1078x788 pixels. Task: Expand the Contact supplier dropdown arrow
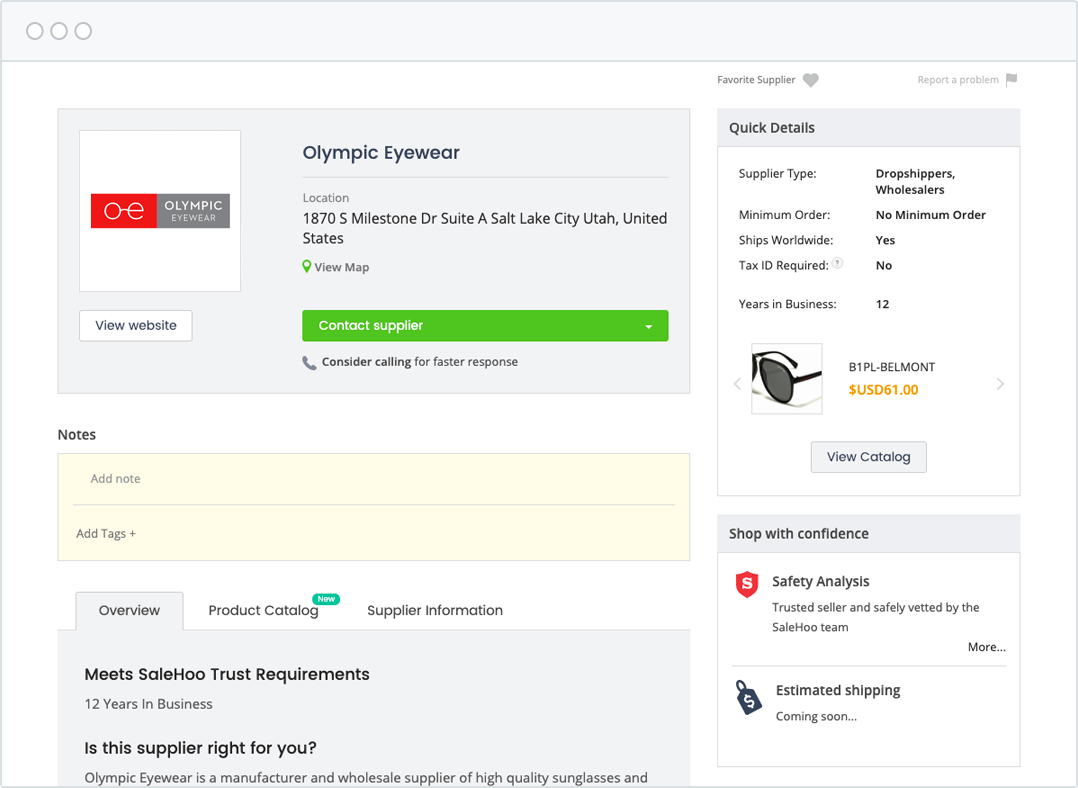pos(648,327)
